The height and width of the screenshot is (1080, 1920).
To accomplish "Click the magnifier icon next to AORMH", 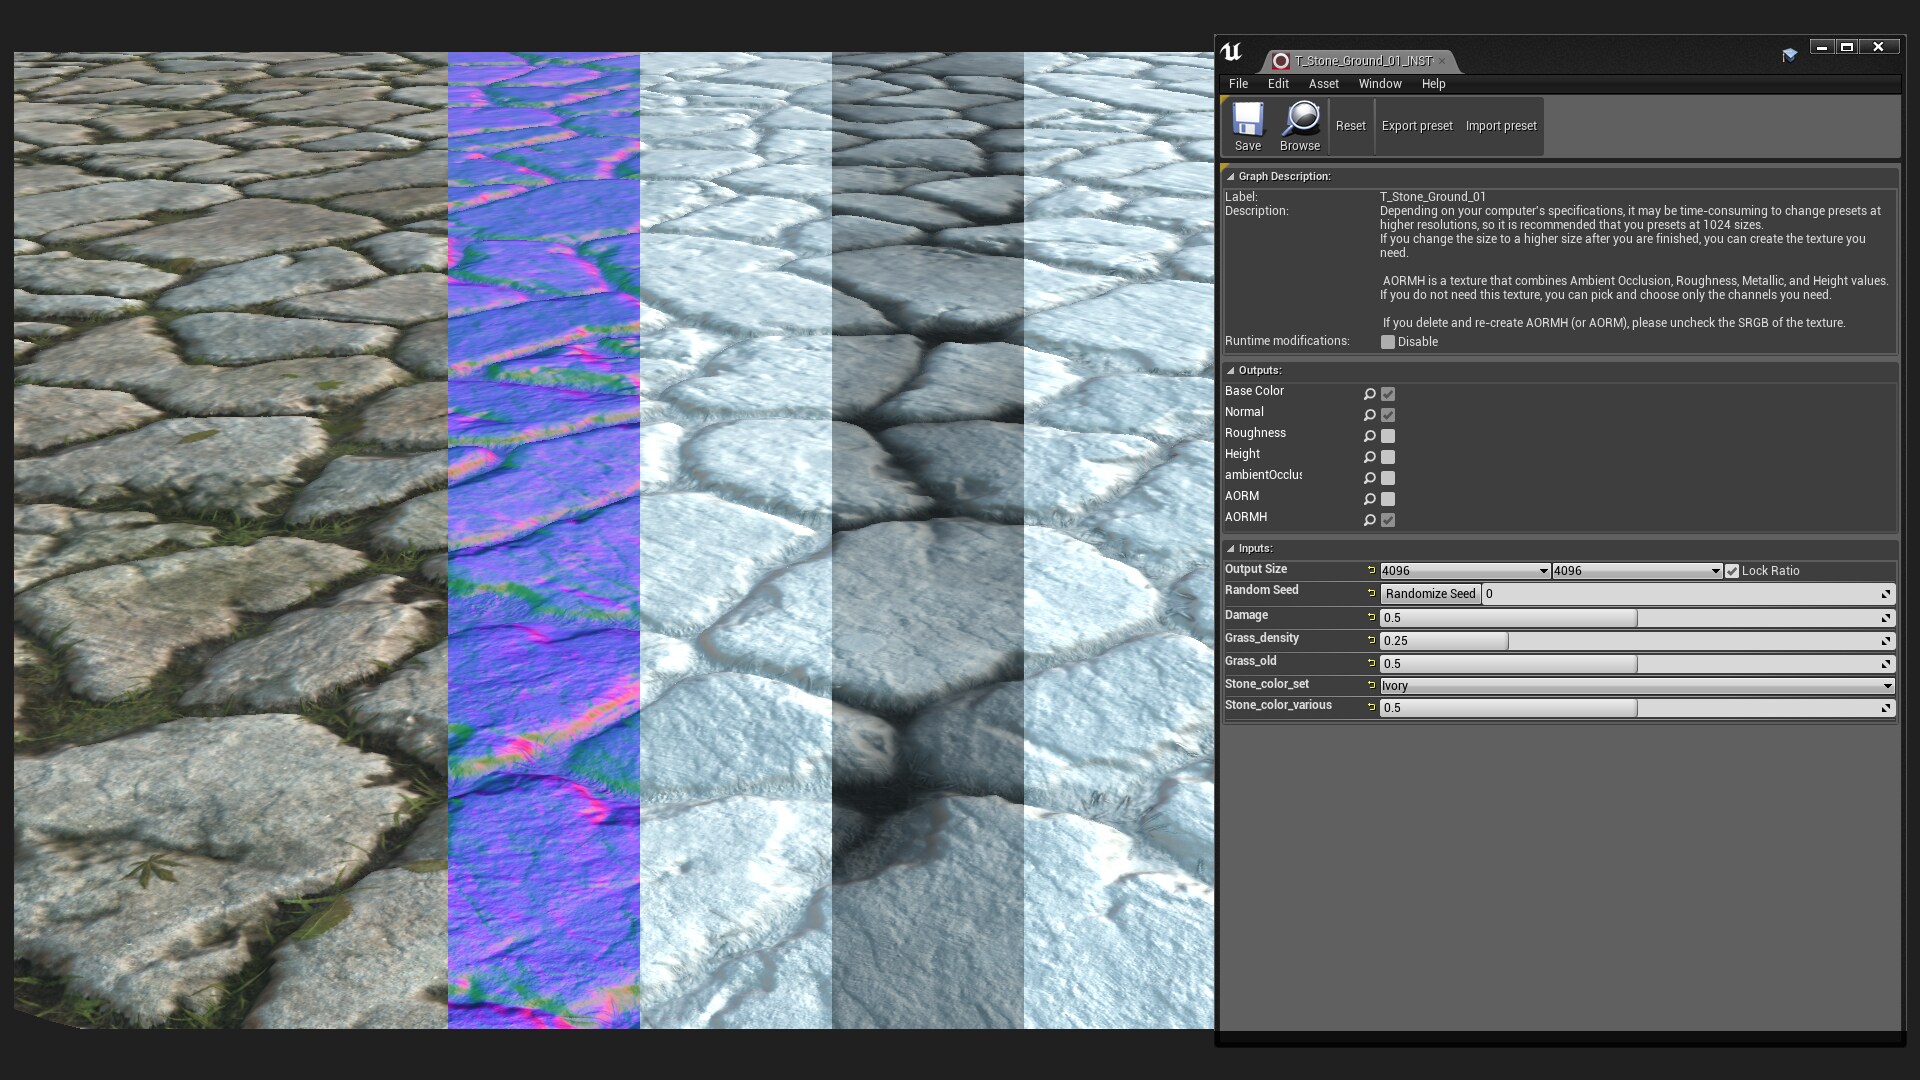I will [x=1369, y=520].
